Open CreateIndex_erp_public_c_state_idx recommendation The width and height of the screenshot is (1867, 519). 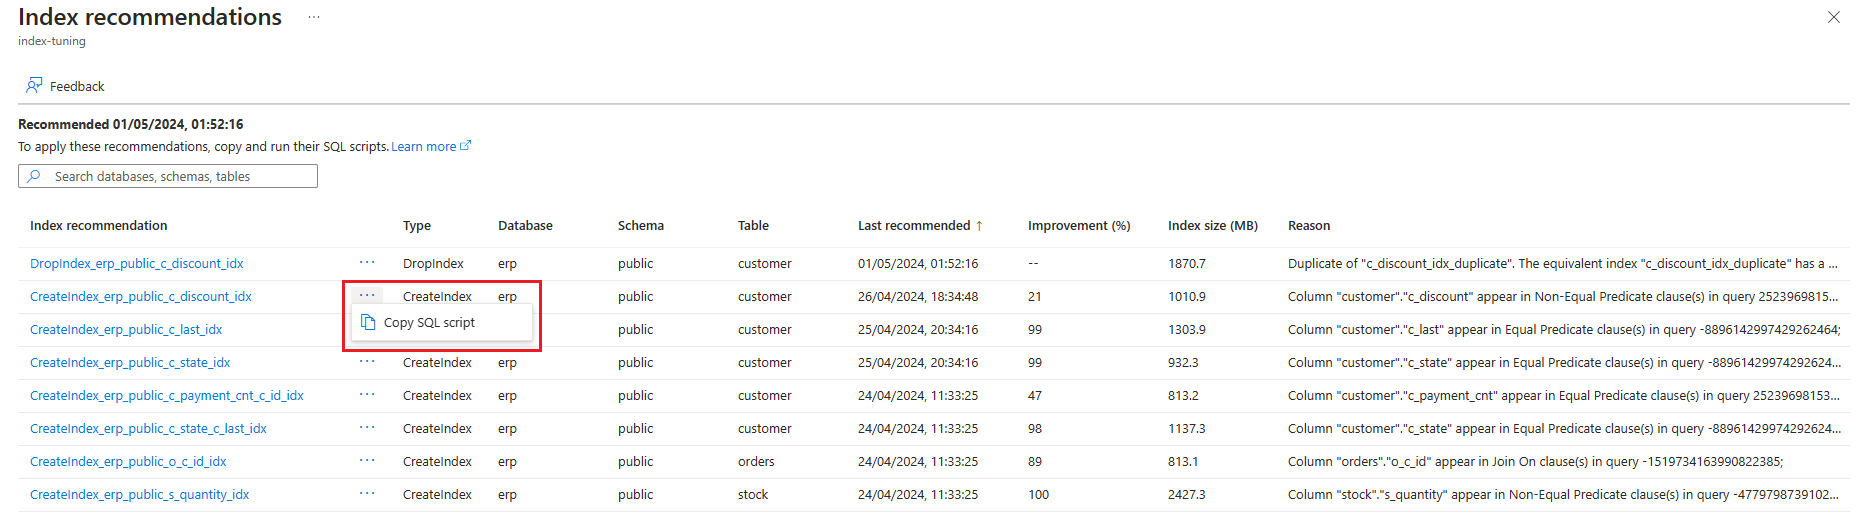130,363
